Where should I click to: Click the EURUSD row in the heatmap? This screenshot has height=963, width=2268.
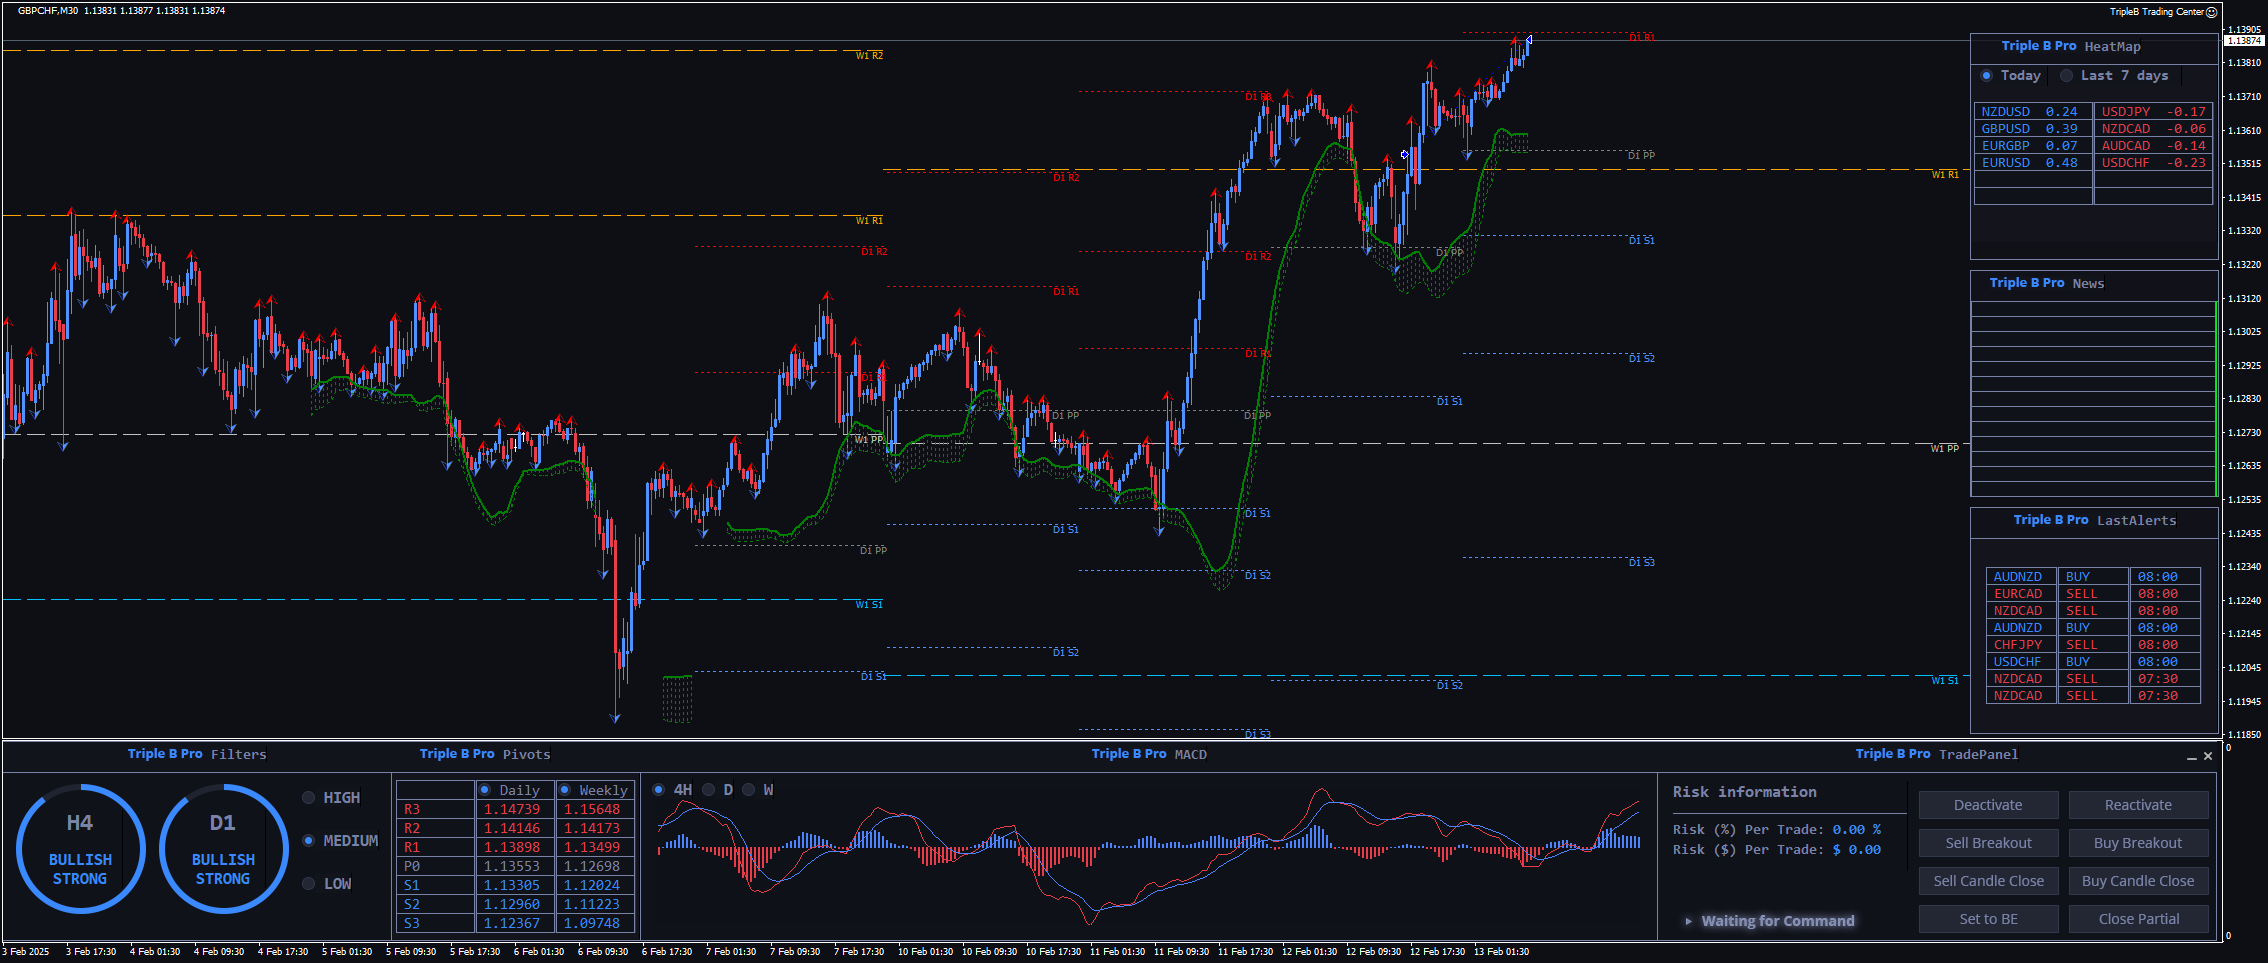pos(2032,163)
